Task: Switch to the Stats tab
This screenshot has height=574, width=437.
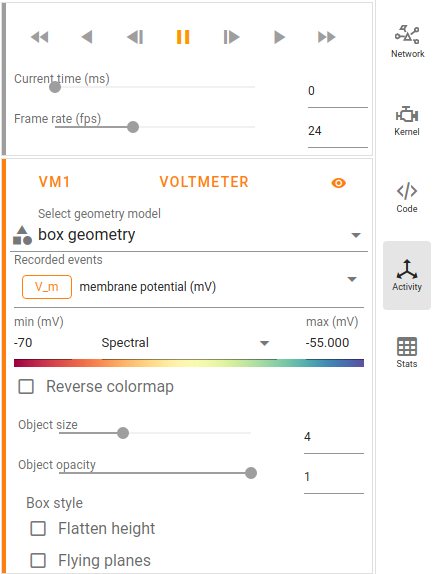Action: click(407, 352)
